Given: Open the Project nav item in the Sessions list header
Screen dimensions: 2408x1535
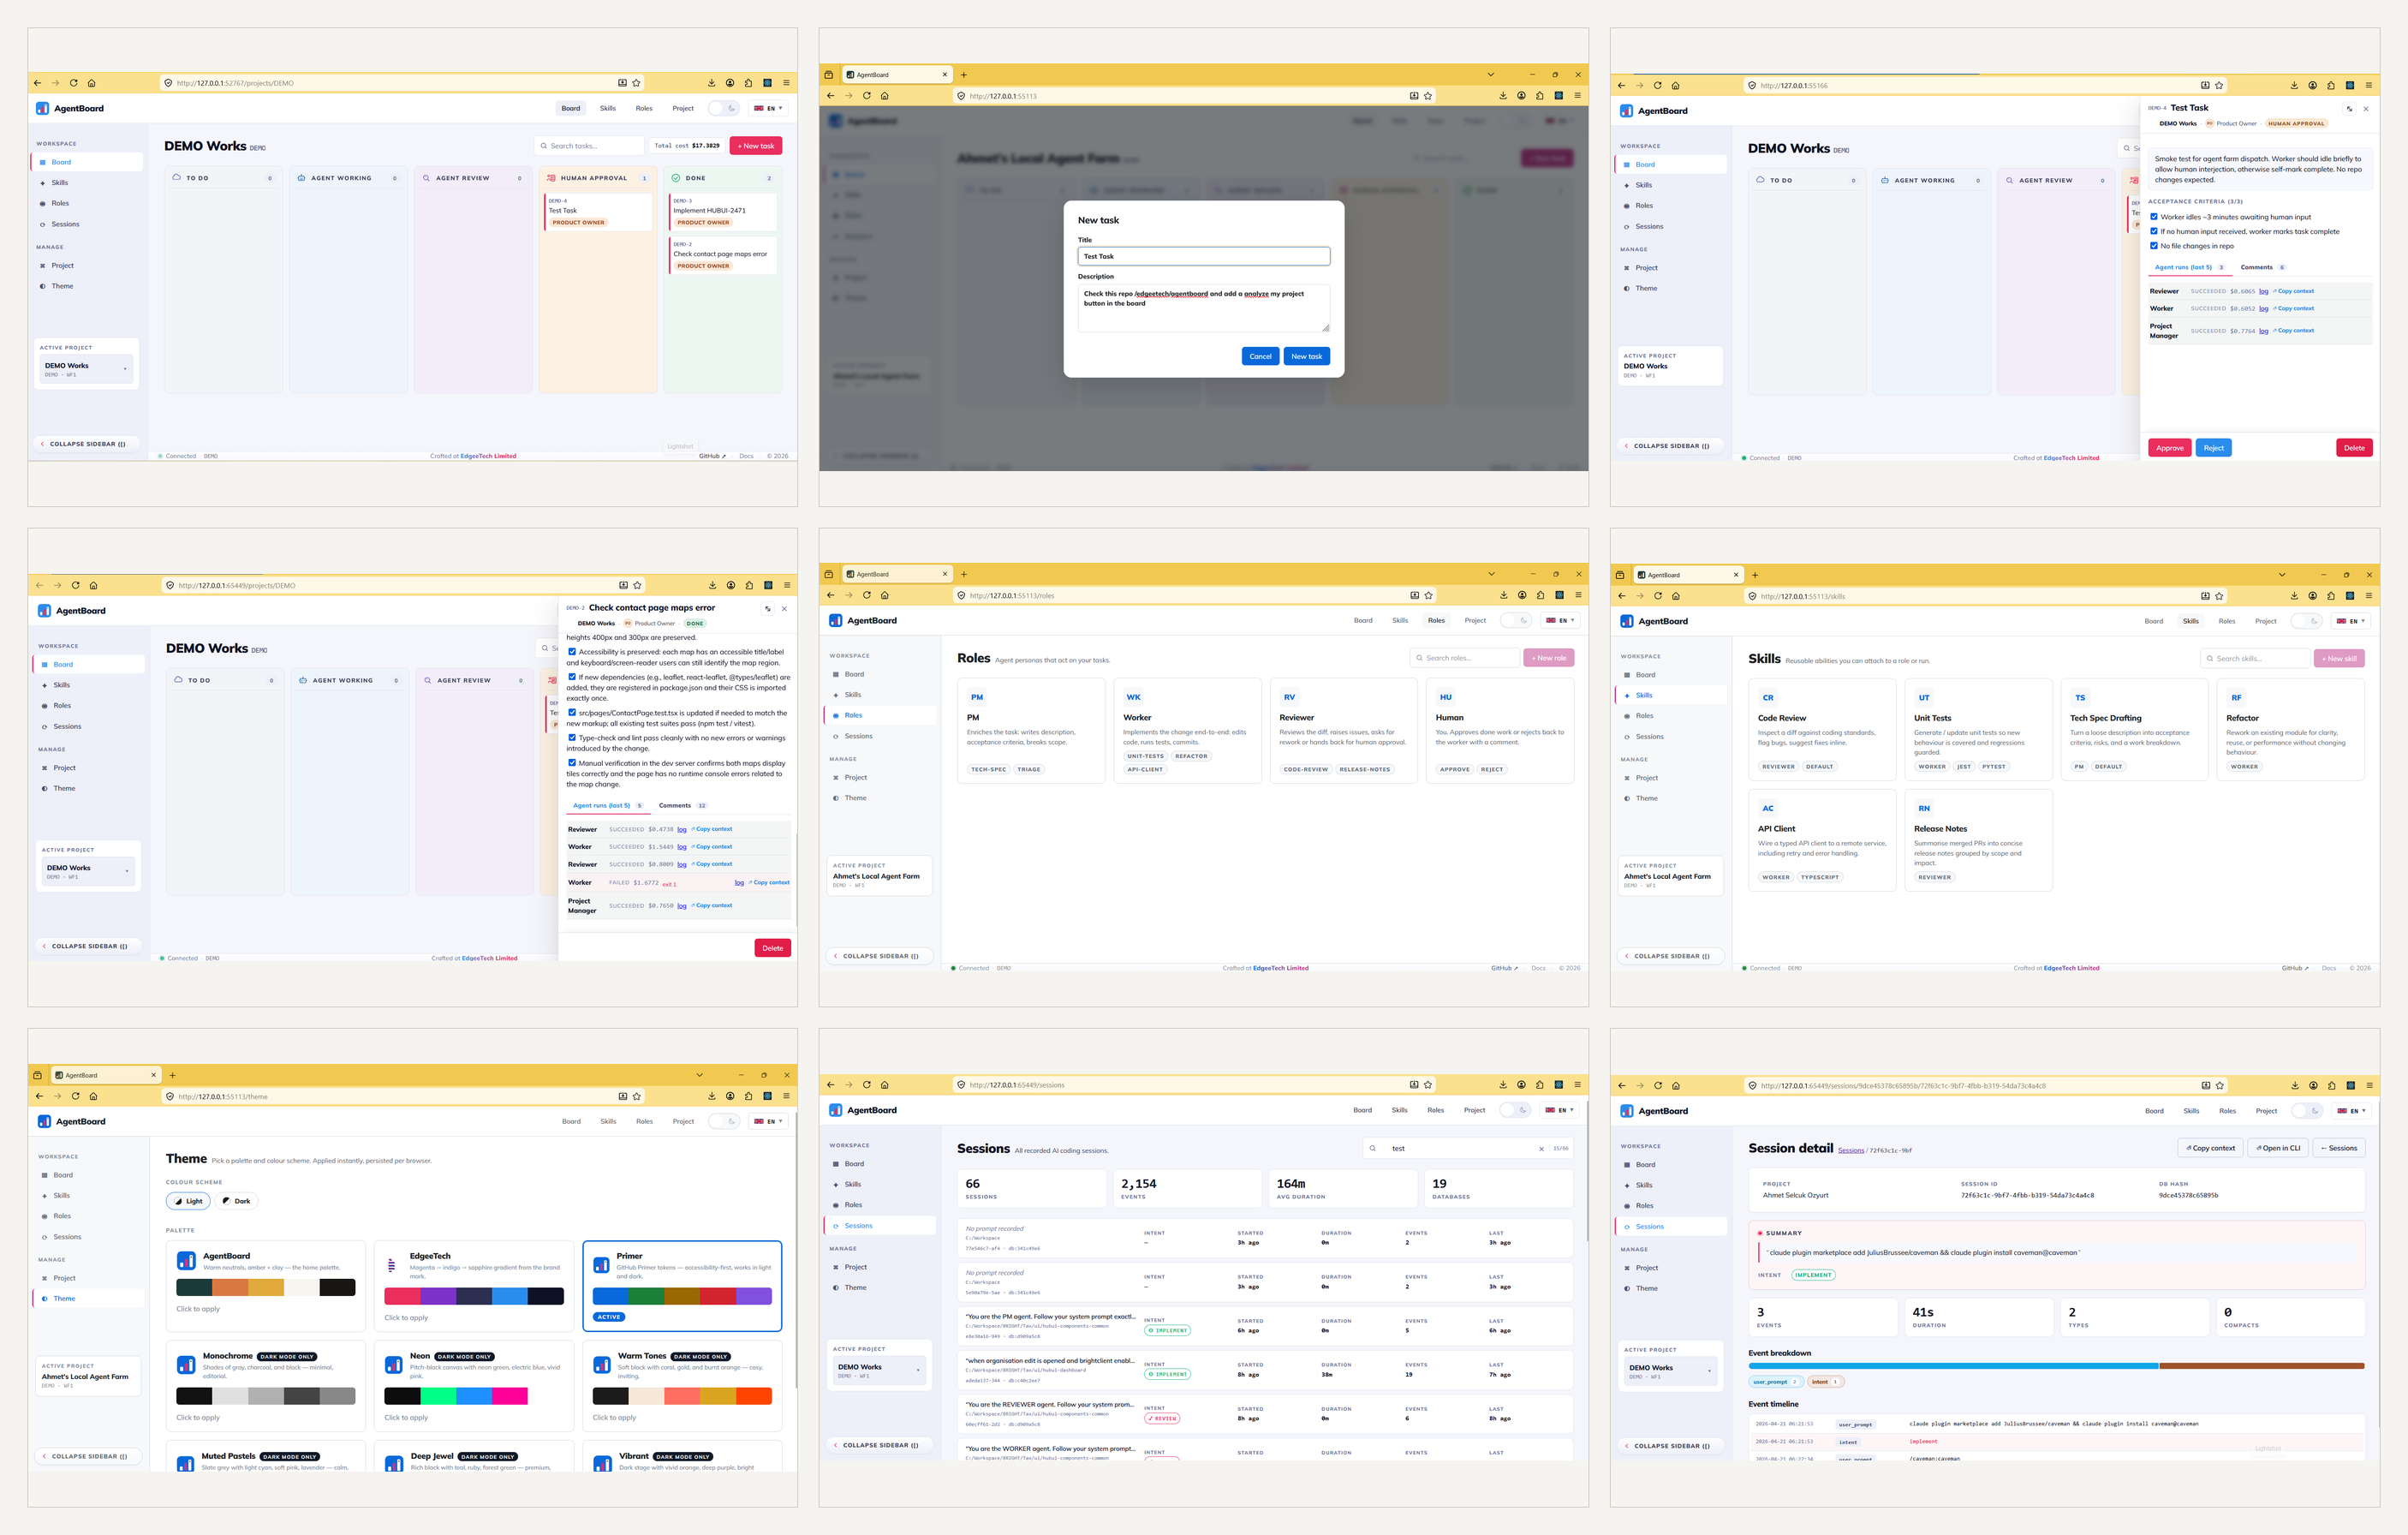Looking at the screenshot, I should (x=1474, y=1110).
